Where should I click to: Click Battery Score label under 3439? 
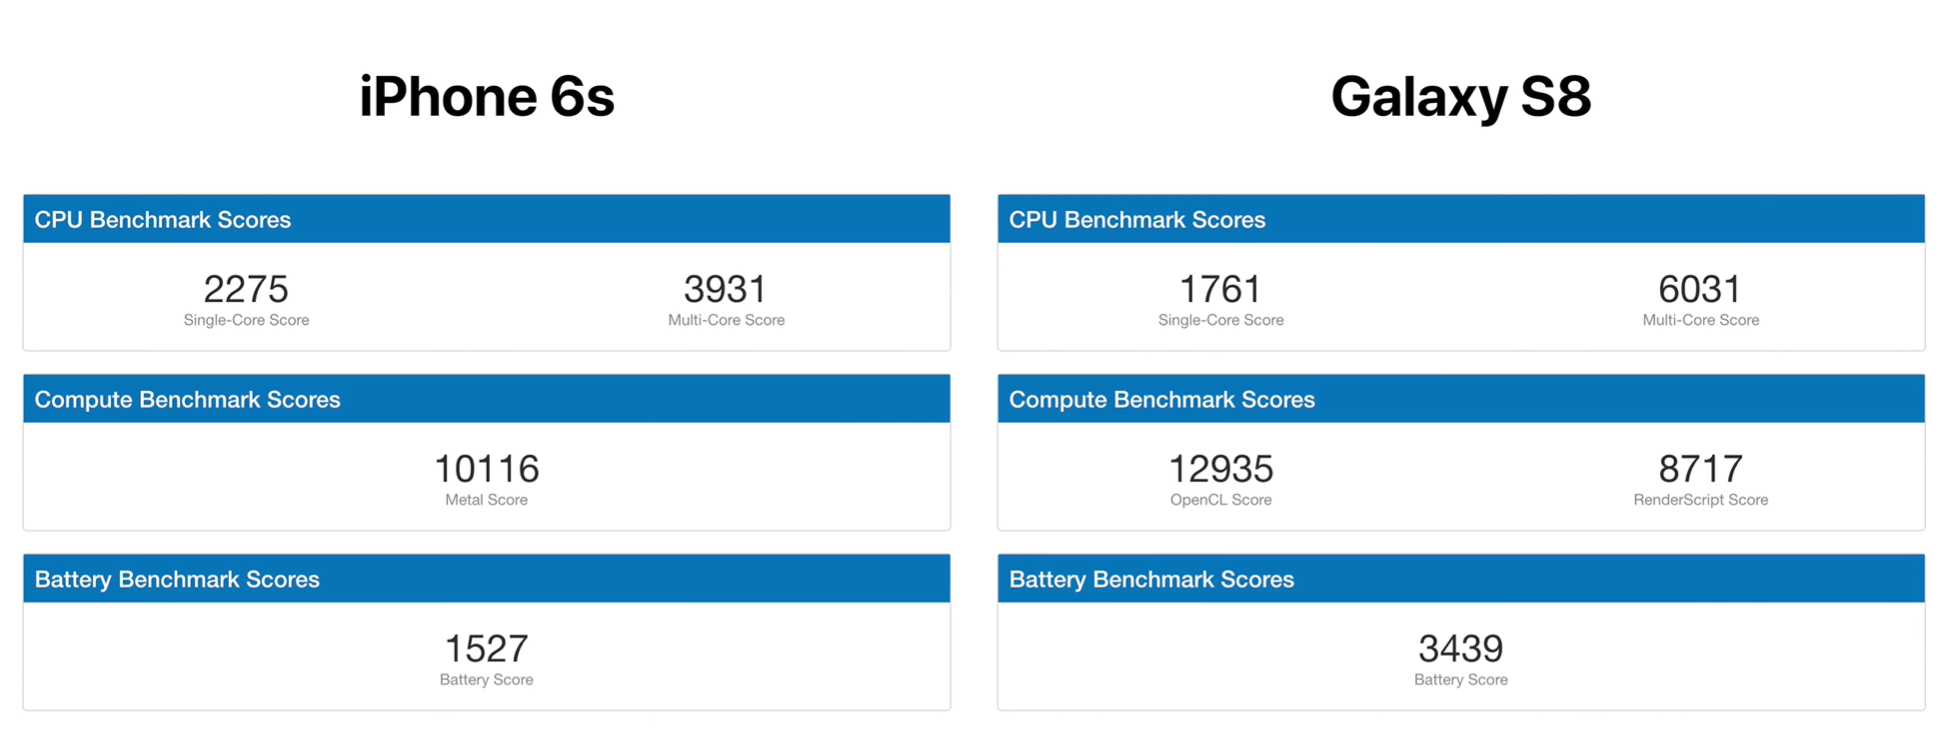[1461, 680]
